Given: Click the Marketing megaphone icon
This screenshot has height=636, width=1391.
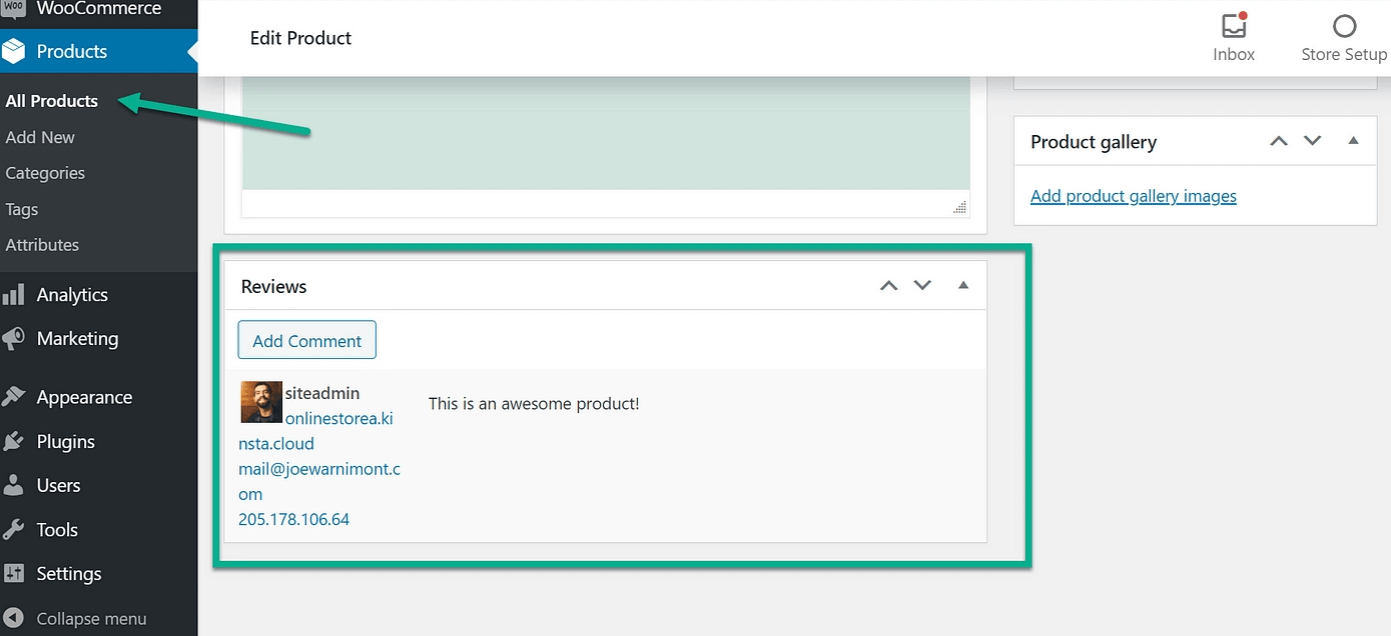Looking at the screenshot, I should pyautogui.click(x=14, y=339).
